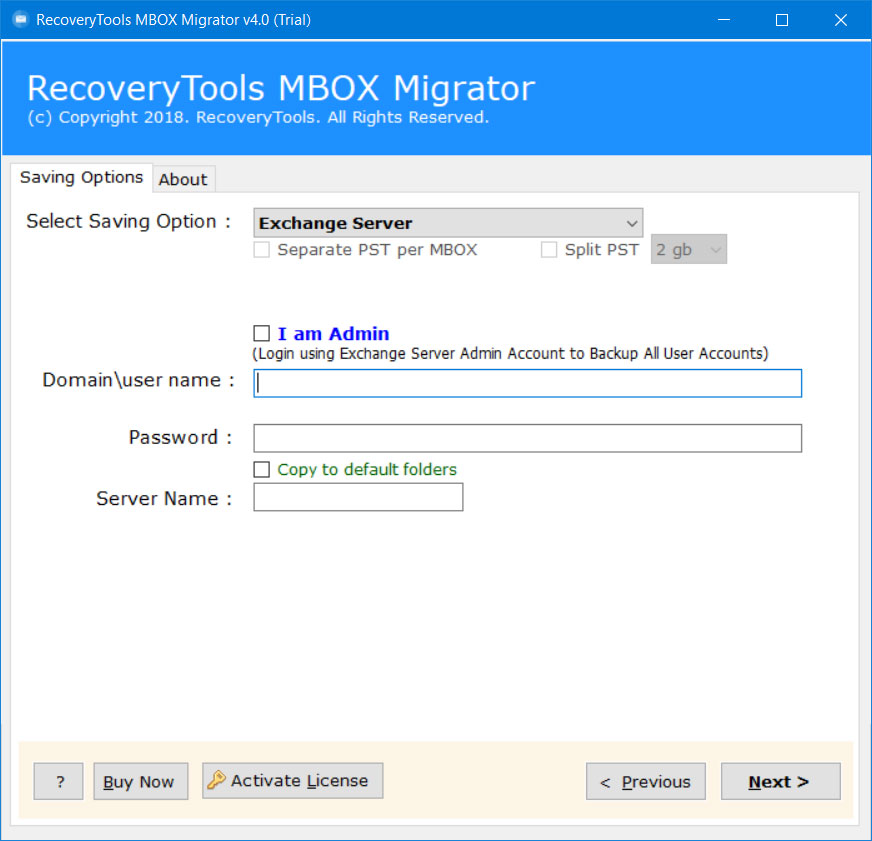Select the Saving Options tab

tap(81, 177)
